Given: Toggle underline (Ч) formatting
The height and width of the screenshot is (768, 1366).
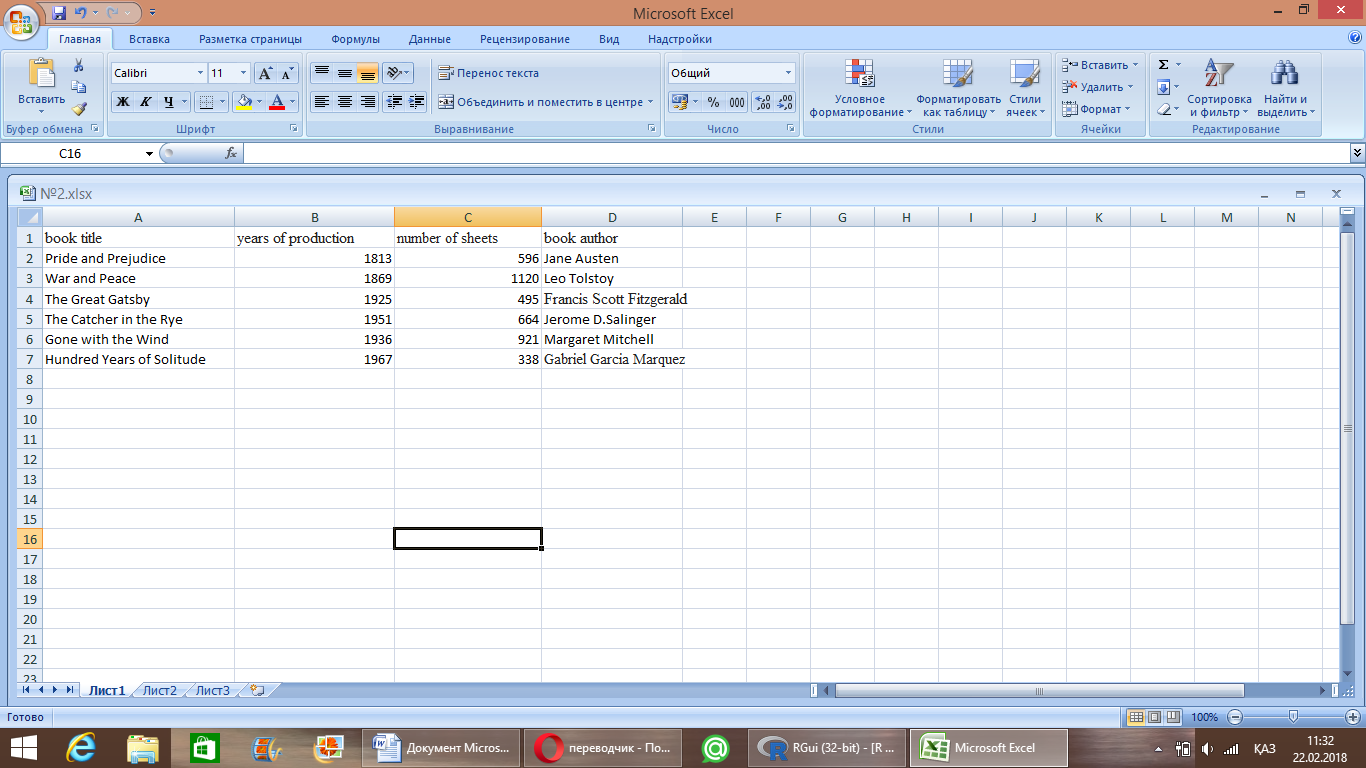Looking at the screenshot, I should pyautogui.click(x=169, y=101).
